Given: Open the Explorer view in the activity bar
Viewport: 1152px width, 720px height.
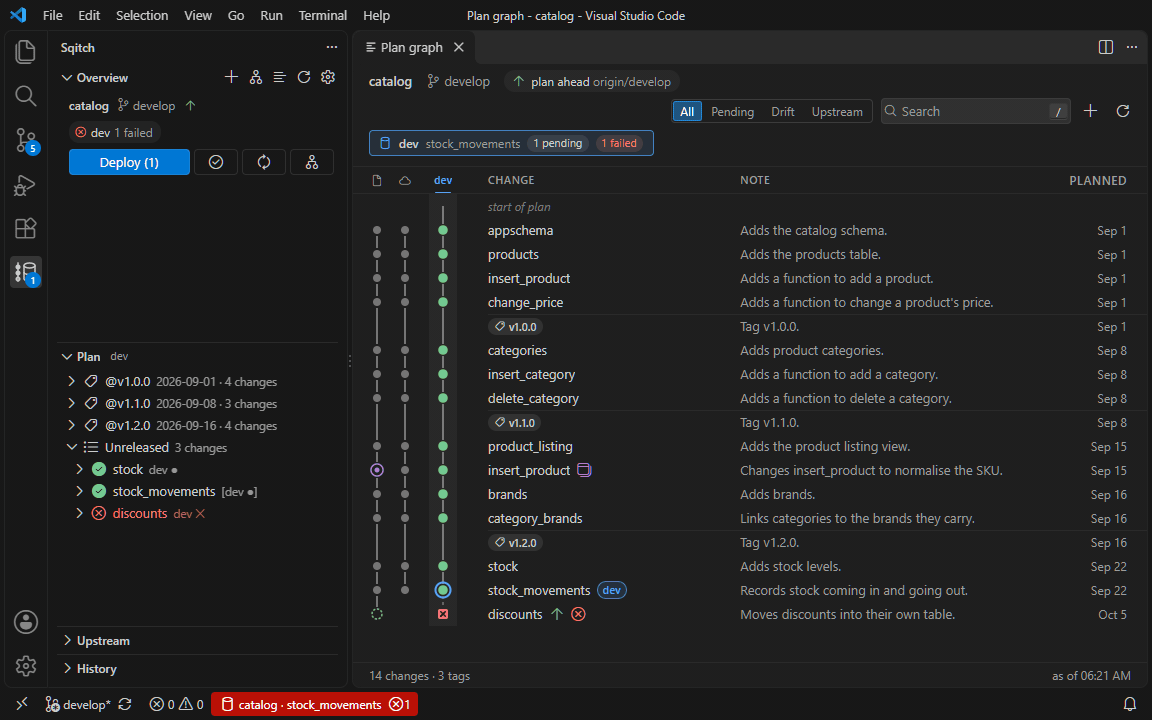Looking at the screenshot, I should point(26,51).
